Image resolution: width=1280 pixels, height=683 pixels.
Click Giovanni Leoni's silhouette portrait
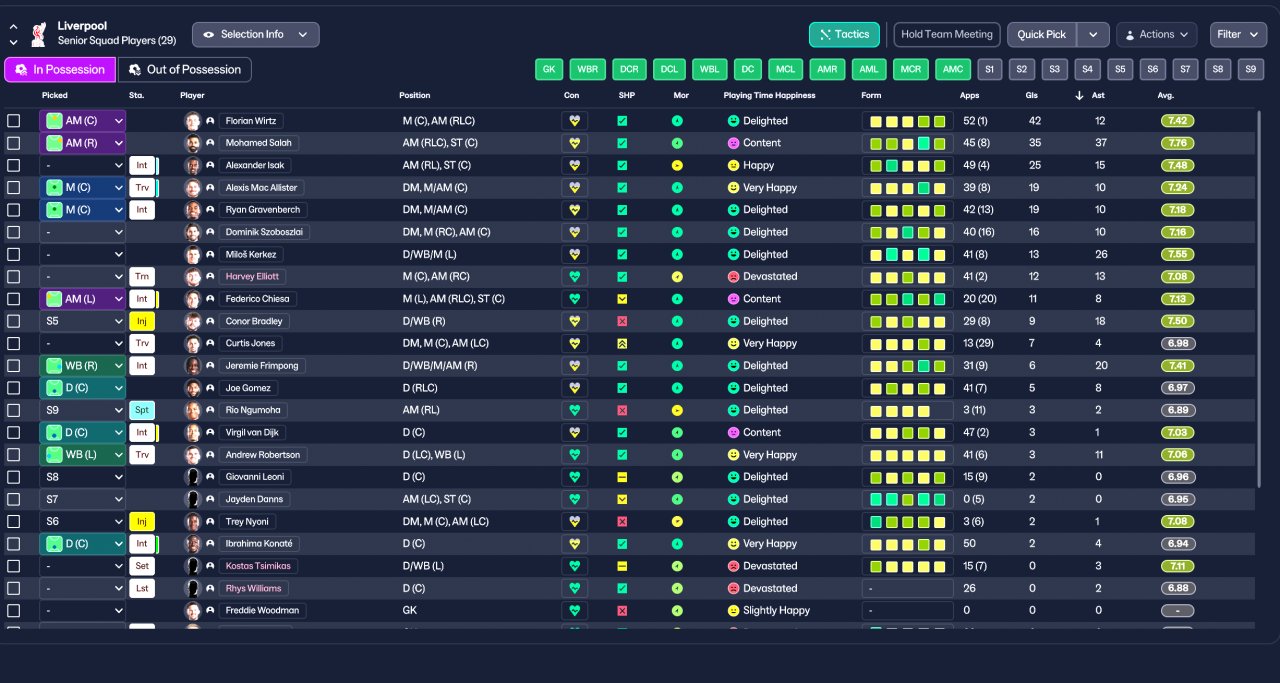(193, 477)
